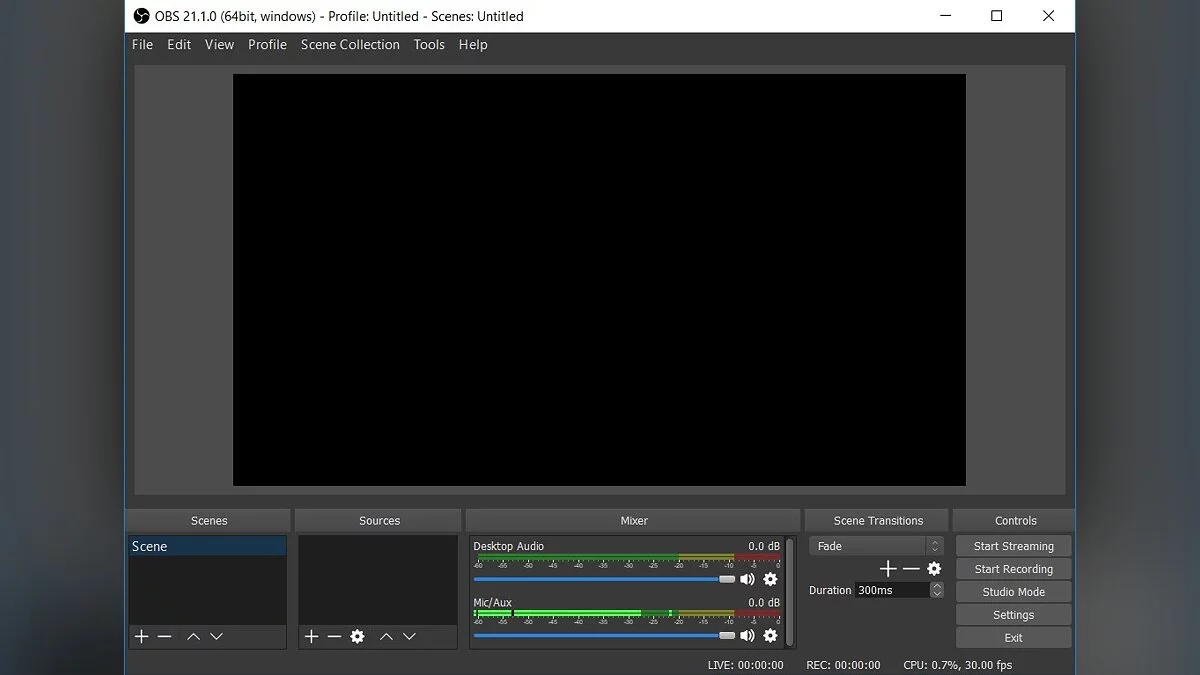This screenshot has width=1200, height=675.
Task: Open source properties gear icon
Action: (357, 636)
